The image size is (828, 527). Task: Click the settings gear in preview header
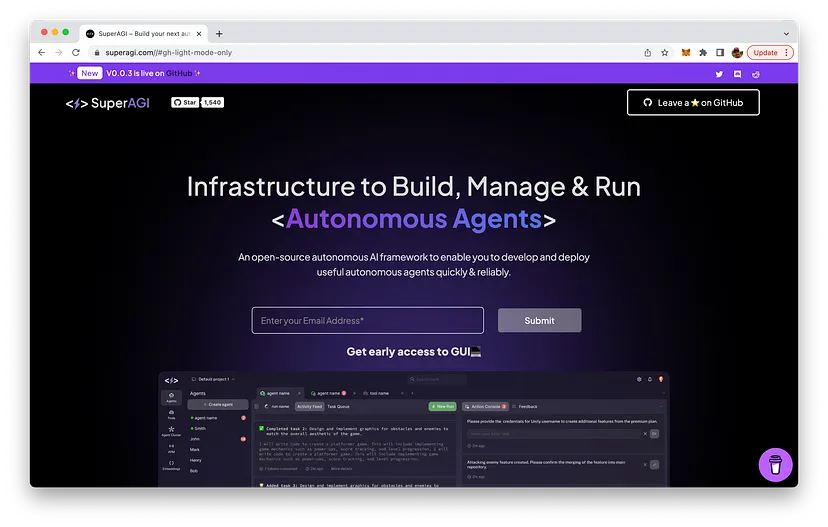coord(639,379)
